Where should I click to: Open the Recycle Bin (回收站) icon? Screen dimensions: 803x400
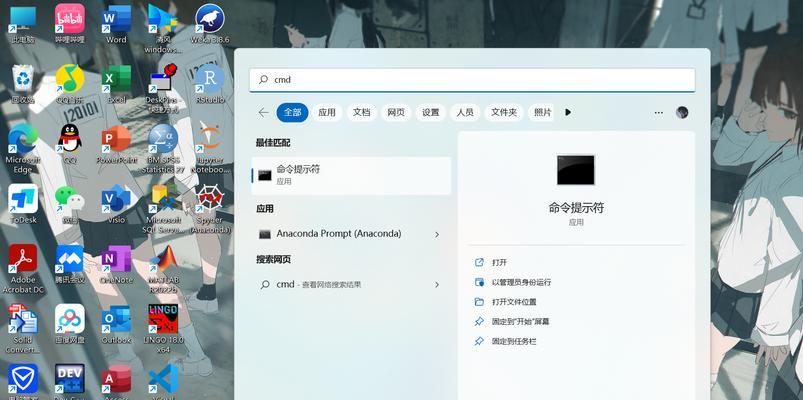coord(23,84)
